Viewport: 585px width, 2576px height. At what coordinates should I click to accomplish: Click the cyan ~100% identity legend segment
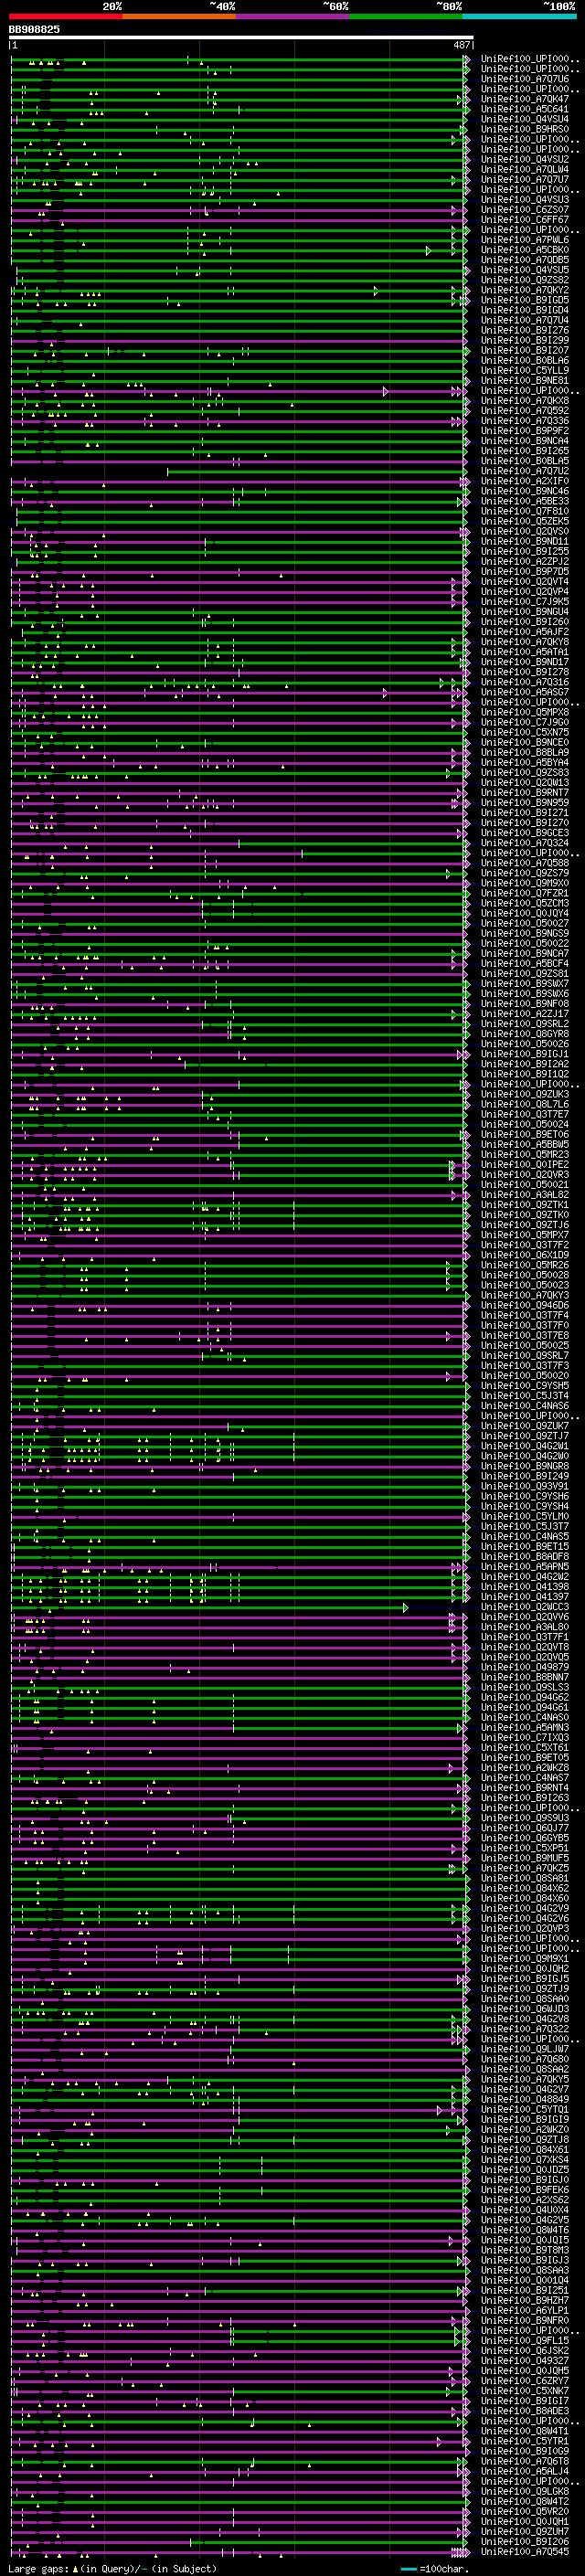518,17
